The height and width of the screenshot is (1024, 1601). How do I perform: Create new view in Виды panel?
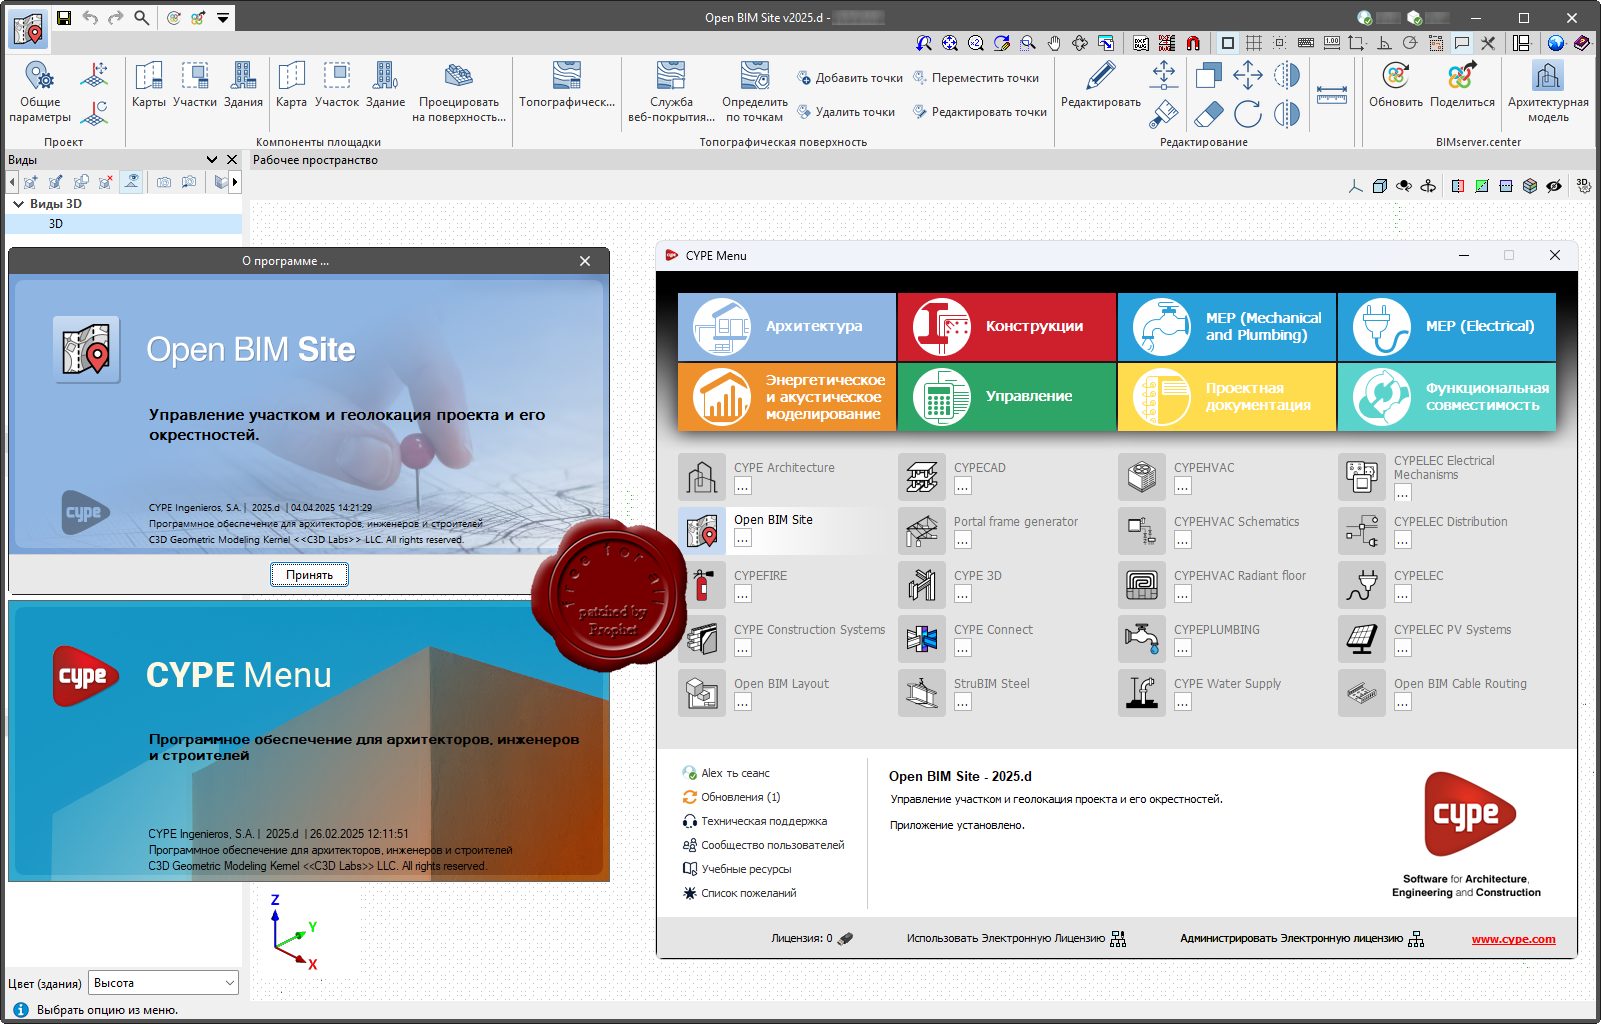[x=31, y=182]
